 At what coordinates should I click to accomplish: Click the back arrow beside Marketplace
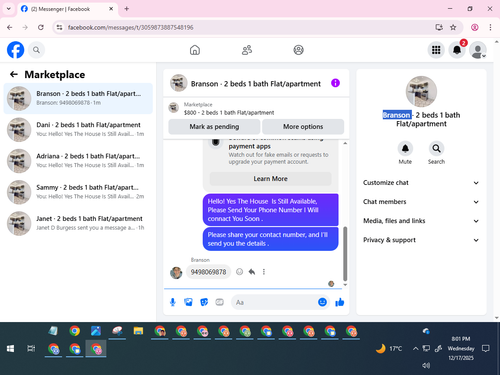14,74
